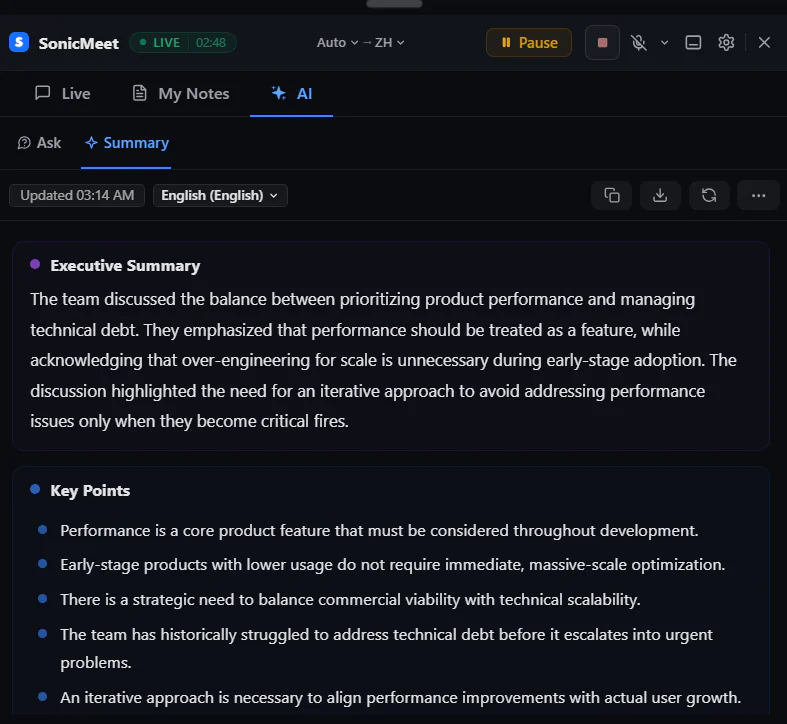Screen dimensions: 787x724
Task: Click the LIVE status indicator
Action: pos(160,43)
